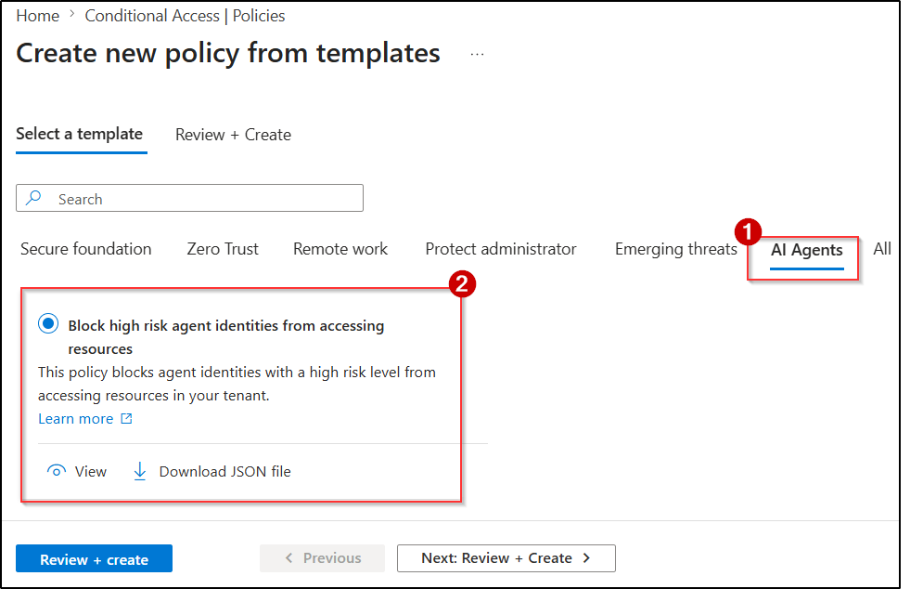The height and width of the screenshot is (589, 901).
Task: Click the breadcrumb chevron after Home
Action: click(72, 14)
